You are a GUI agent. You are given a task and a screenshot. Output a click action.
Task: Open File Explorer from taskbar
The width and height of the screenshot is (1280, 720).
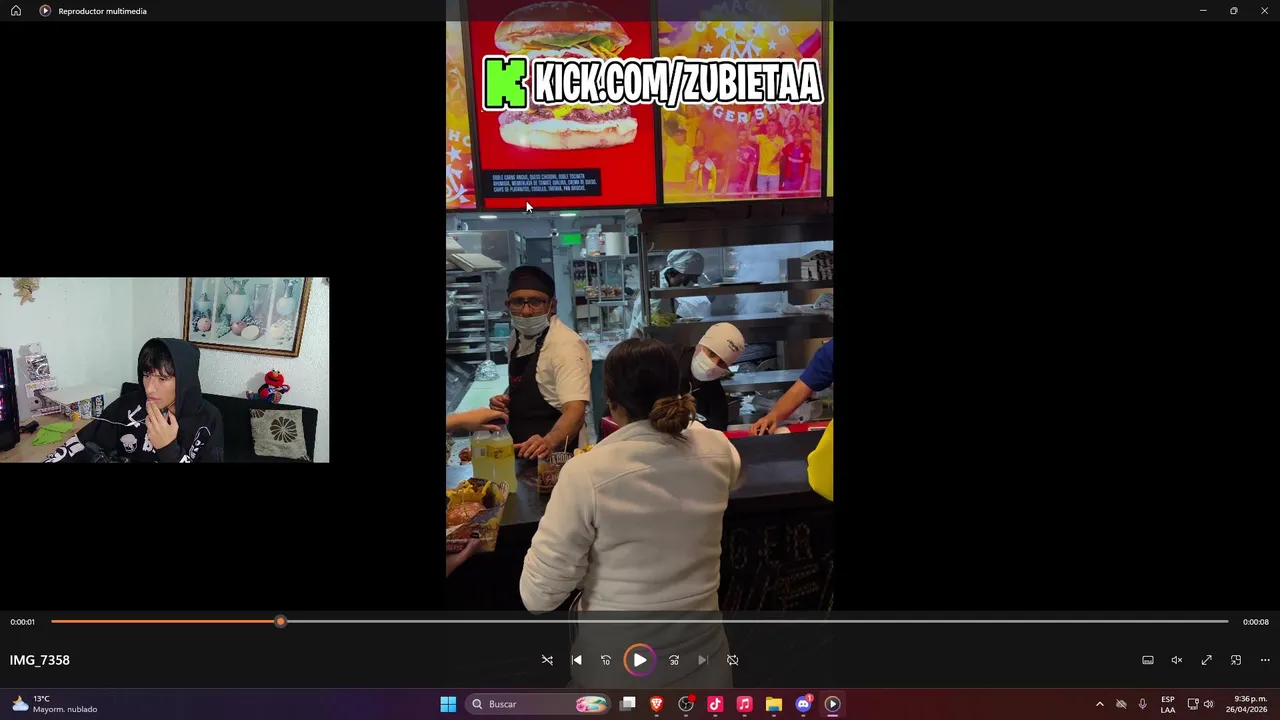pyautogui.click(x=773, y=704)
